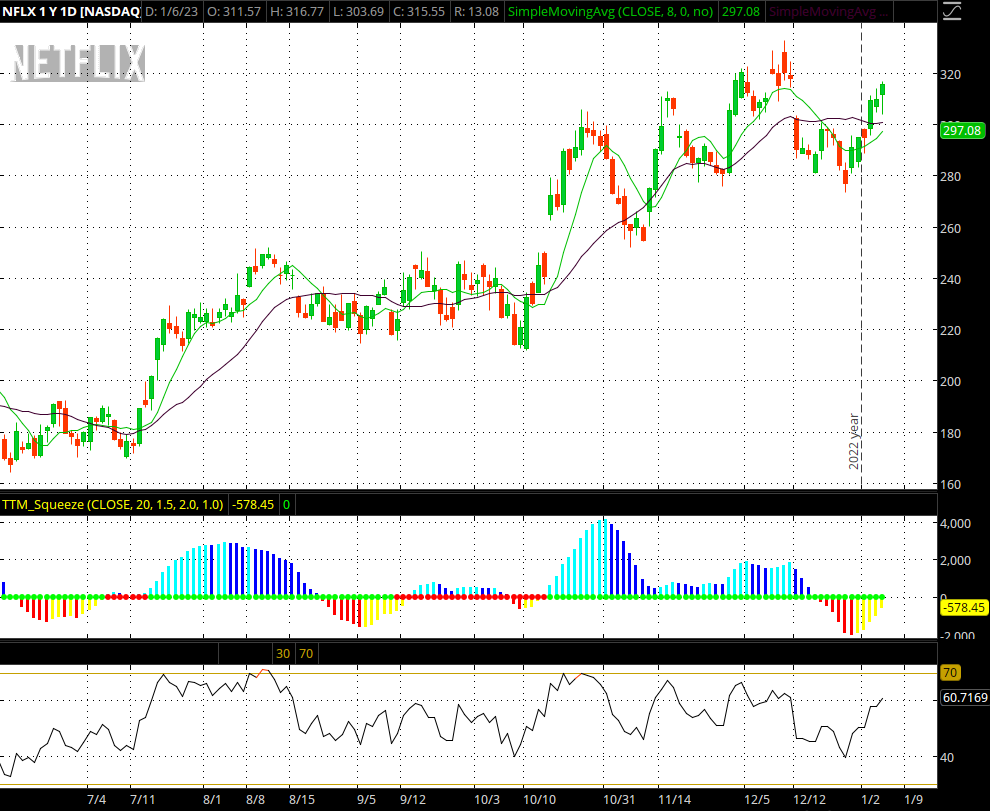Click the 12/12 date on time axis
Screen dimensions: 990x811
tap(809, 800)
